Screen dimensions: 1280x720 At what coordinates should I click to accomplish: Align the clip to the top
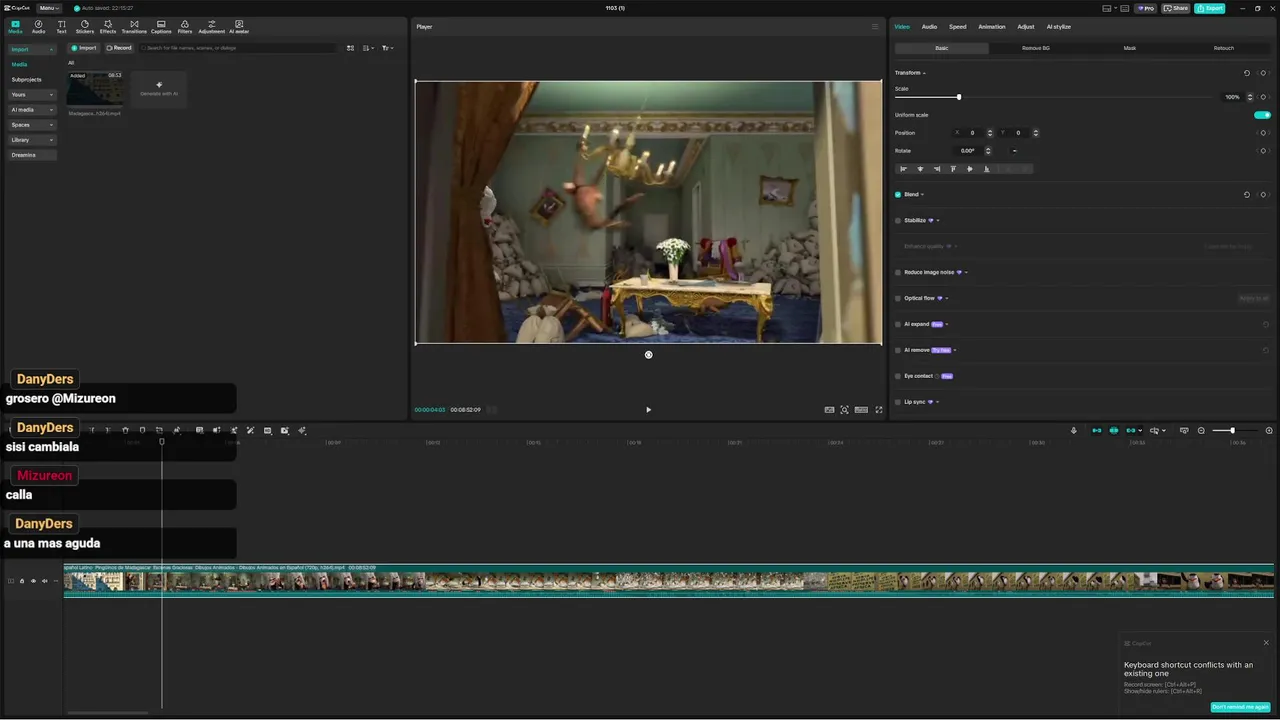[953, 169]
